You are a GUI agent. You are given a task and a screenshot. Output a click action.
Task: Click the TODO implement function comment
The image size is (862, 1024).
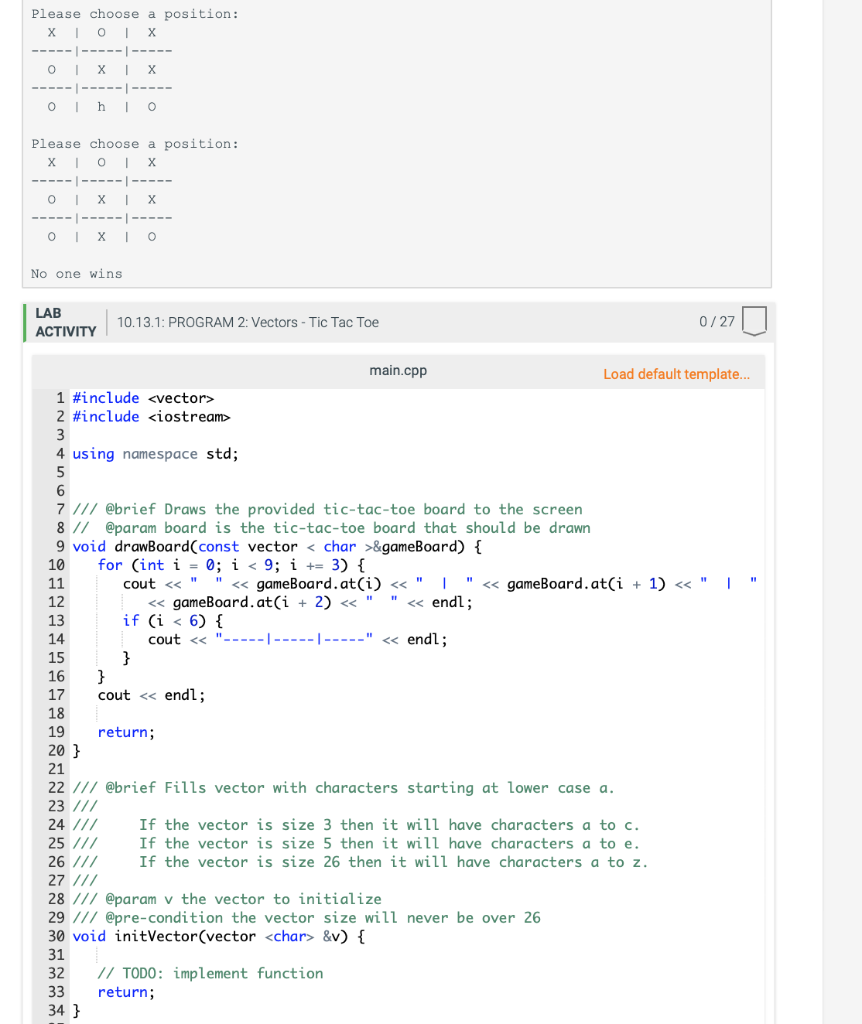pyautogui.click(x=215, y=973)
